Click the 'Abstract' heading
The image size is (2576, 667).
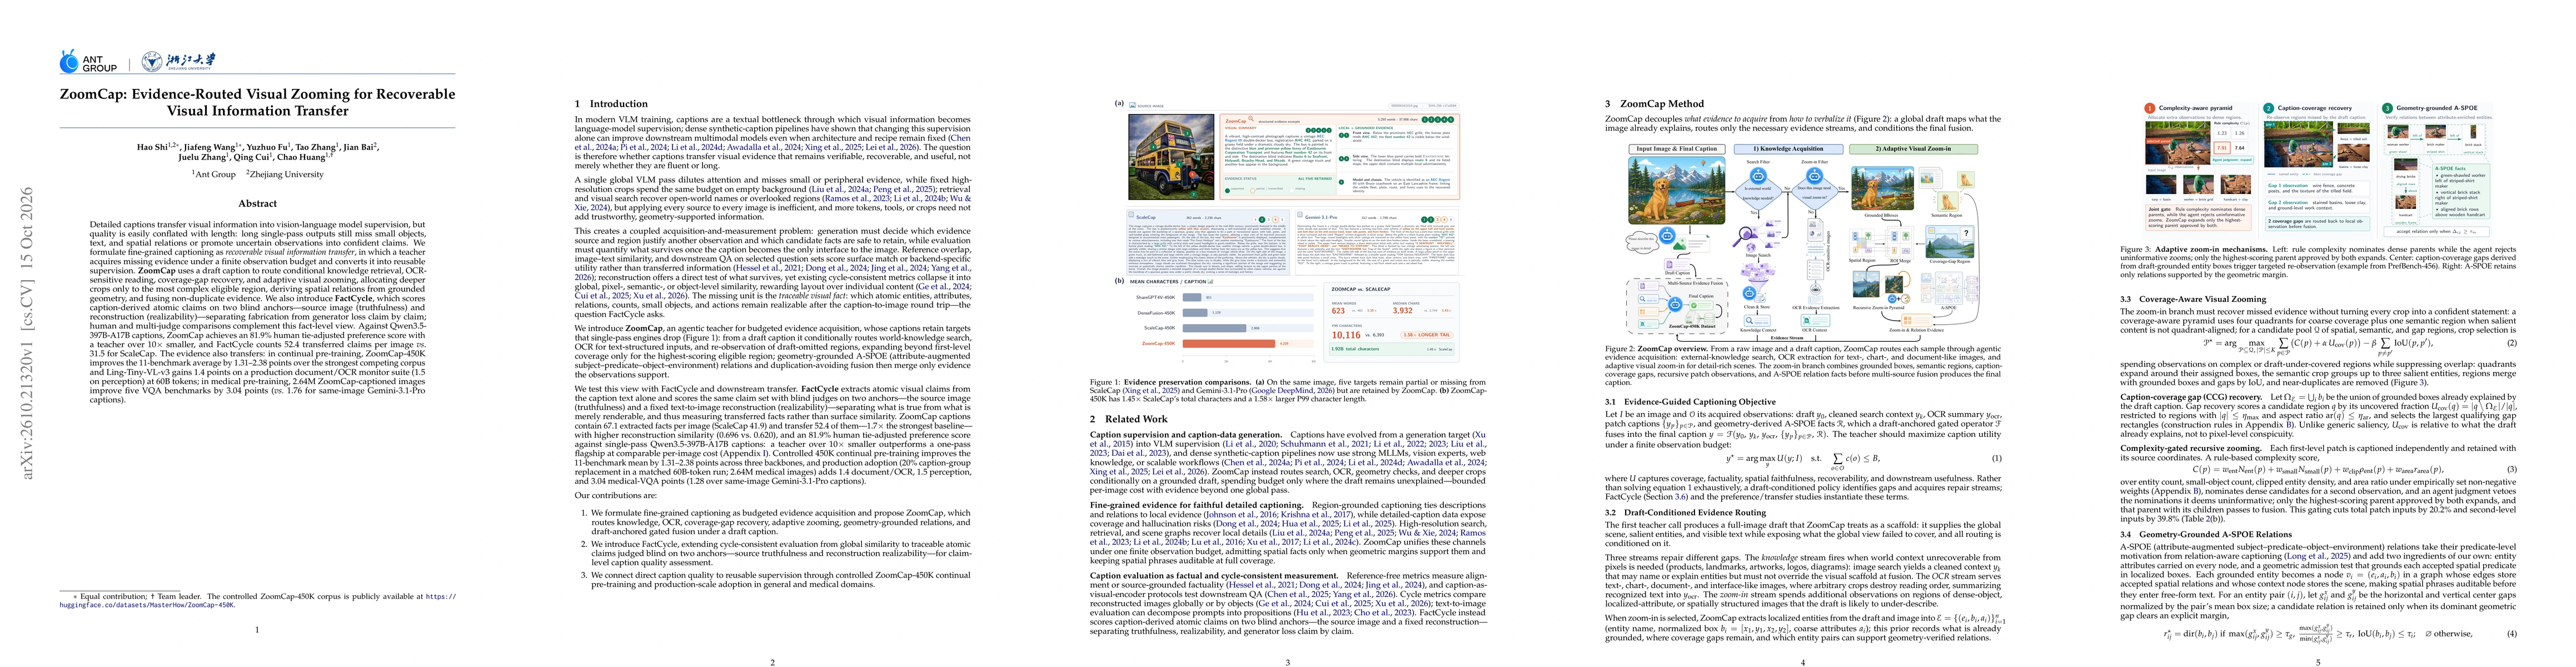click(257, 203)
